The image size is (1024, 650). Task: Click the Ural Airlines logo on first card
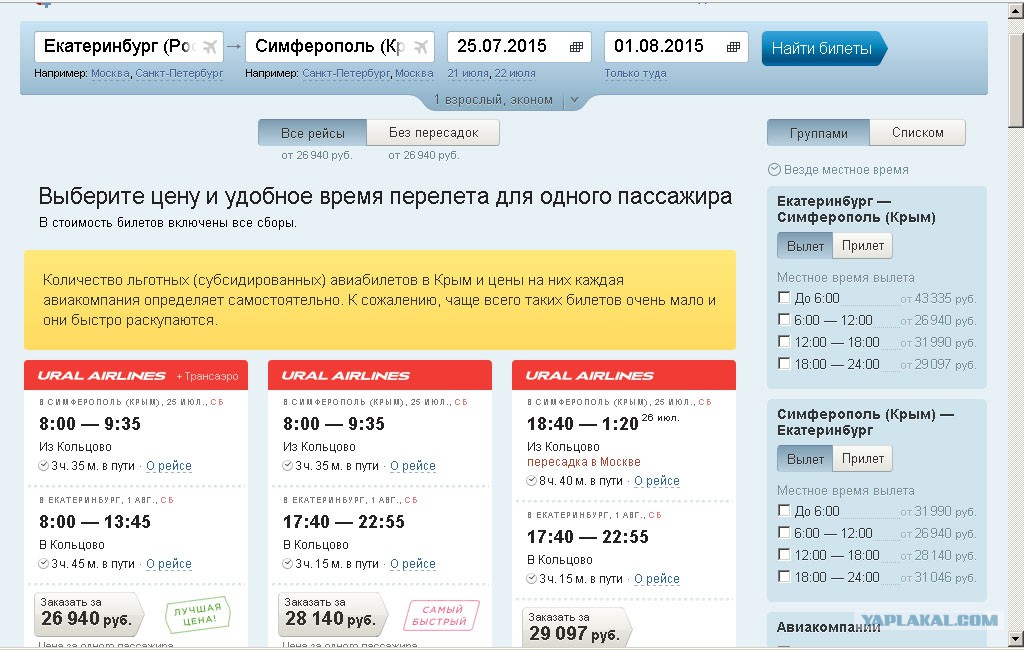click(x=101, y=376)
